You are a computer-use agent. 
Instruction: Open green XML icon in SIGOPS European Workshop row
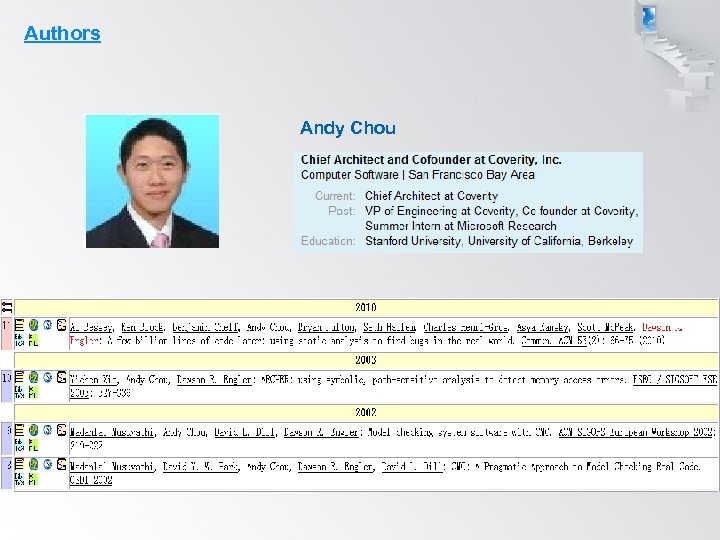(x=33, y=445)
